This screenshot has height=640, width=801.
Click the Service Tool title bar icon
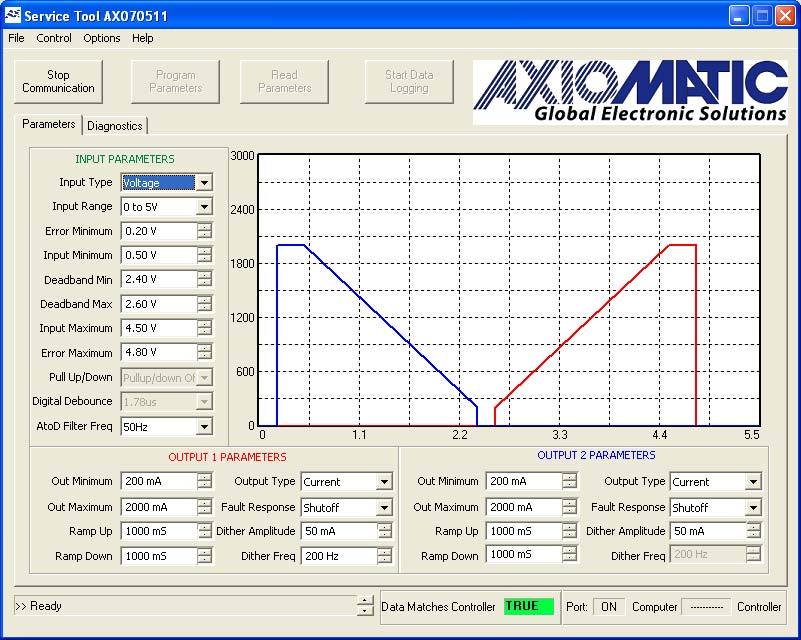pyautogui.click(x=13, y=16)
